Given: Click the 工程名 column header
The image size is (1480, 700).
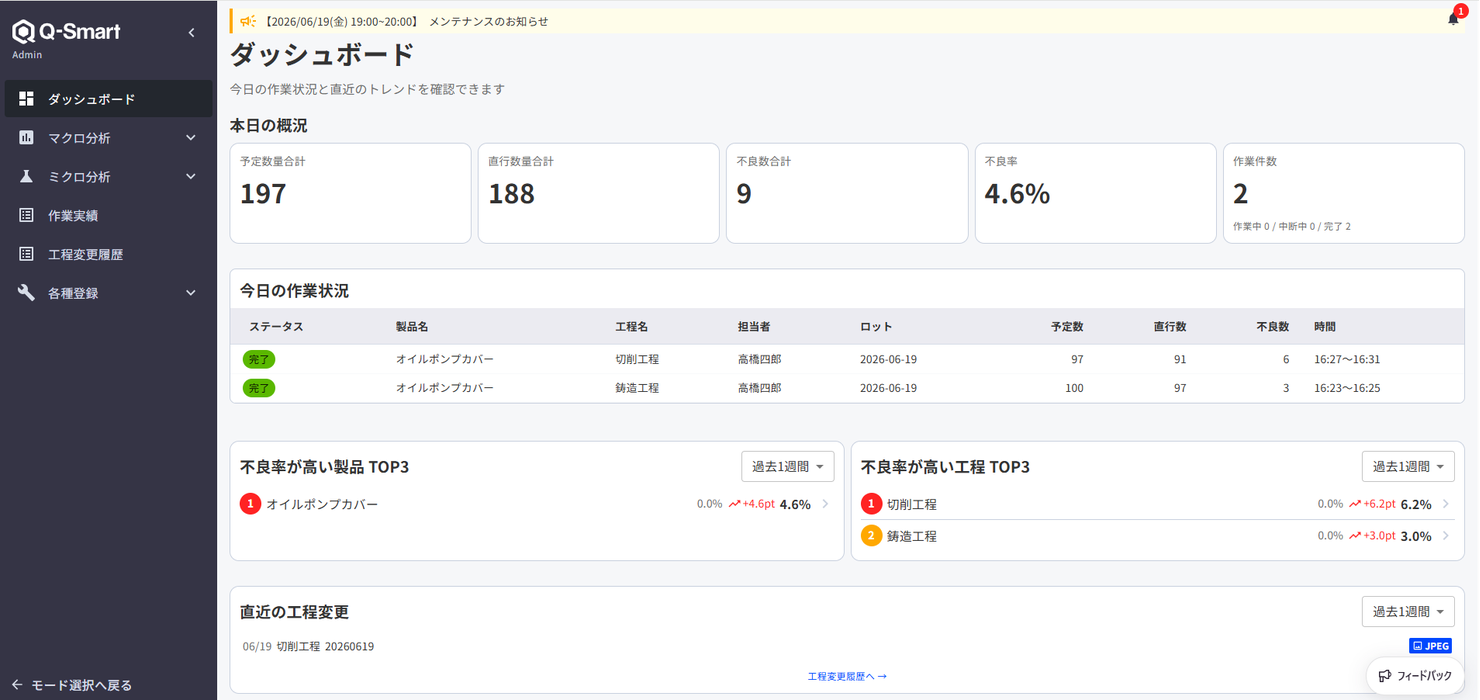Looking at the screenshot, I should pos(632,327).
